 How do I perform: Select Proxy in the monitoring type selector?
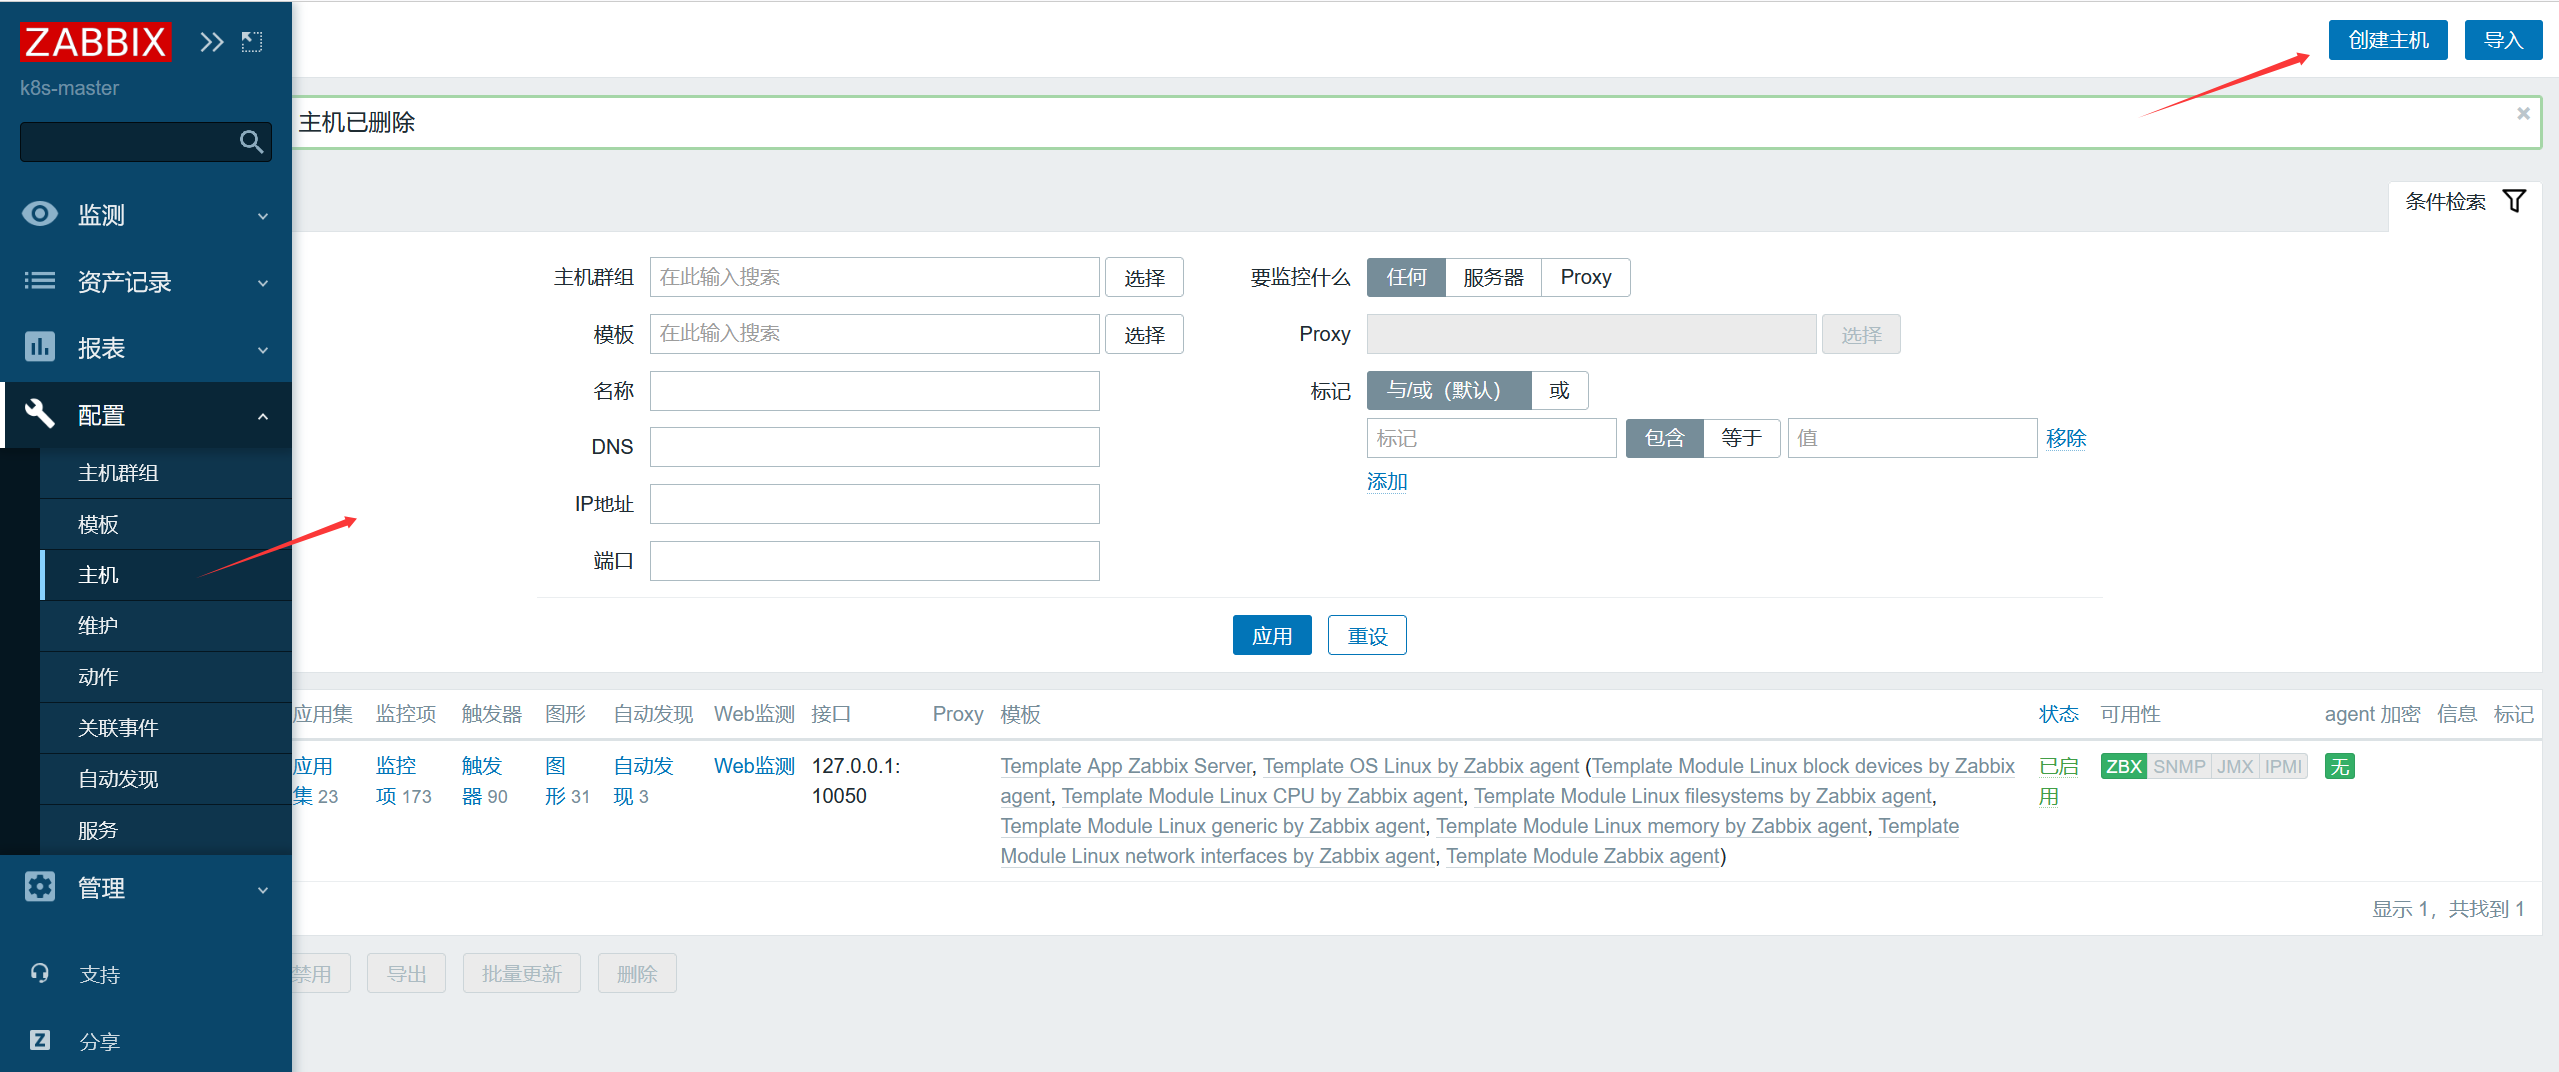(x=1586, y=277)
